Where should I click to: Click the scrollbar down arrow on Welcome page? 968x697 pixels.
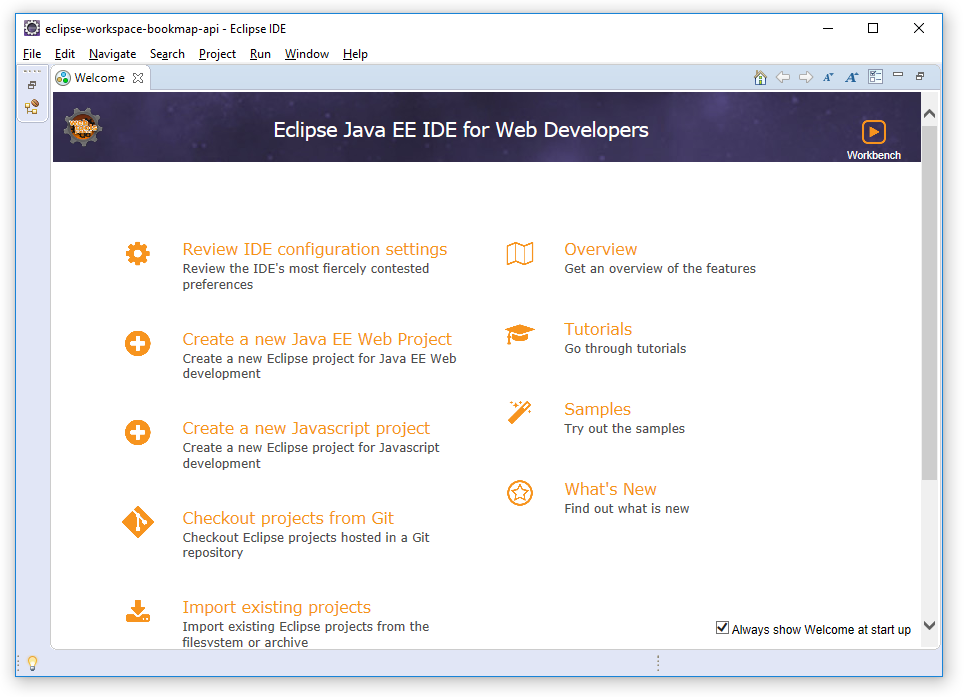tap(929, 626)
